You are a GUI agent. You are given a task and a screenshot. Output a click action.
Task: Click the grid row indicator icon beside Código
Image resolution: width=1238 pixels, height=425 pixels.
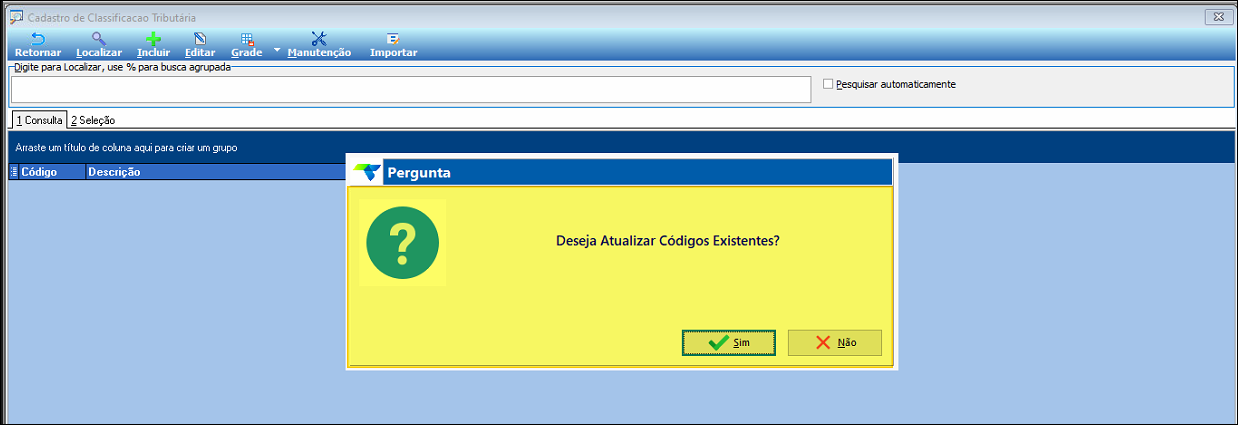13,172
